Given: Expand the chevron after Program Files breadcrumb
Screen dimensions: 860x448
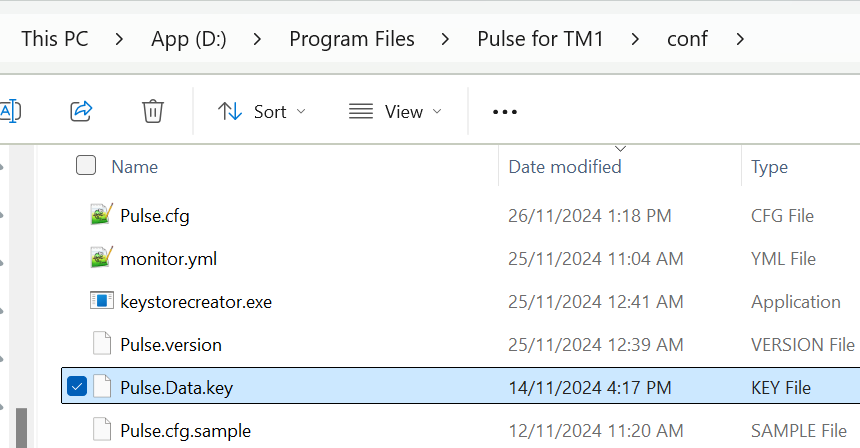Looking at the screenshot, I should pyautogui.click(x=446, y=39).
